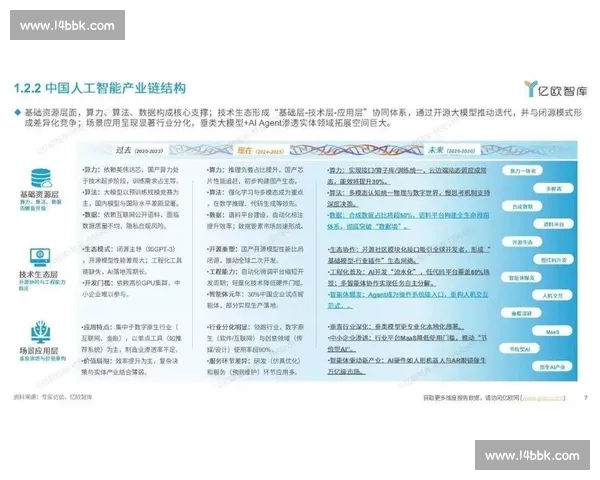Click the 垂模深耕 pill tag
The image size is (600, 480).
point(522,313)
